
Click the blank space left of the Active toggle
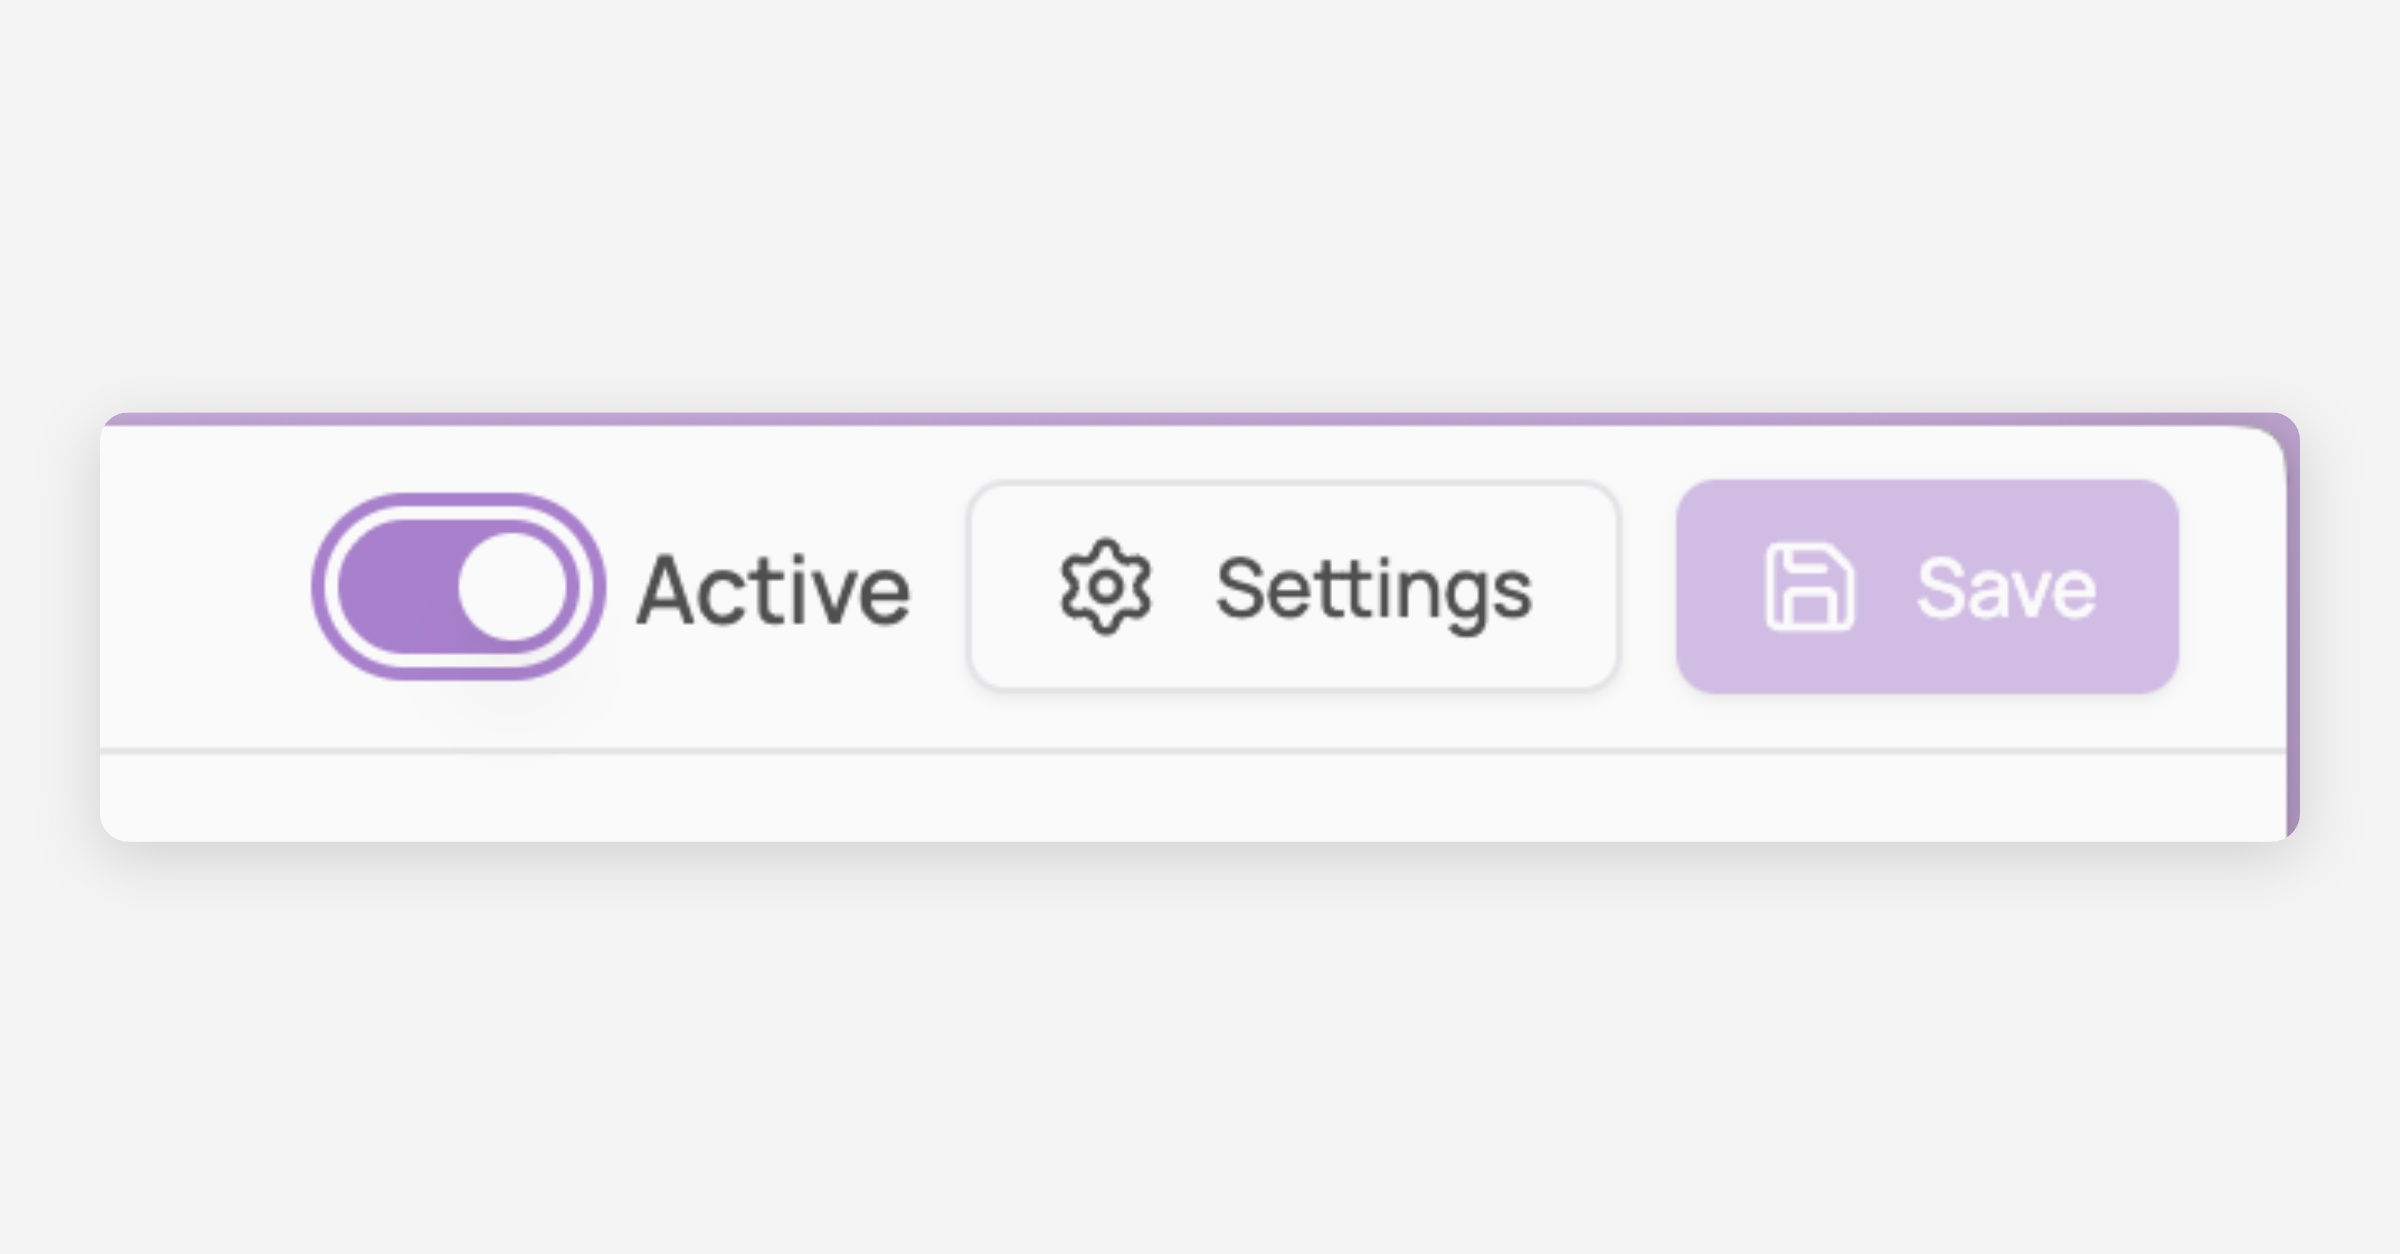click(x=205, y=587)
